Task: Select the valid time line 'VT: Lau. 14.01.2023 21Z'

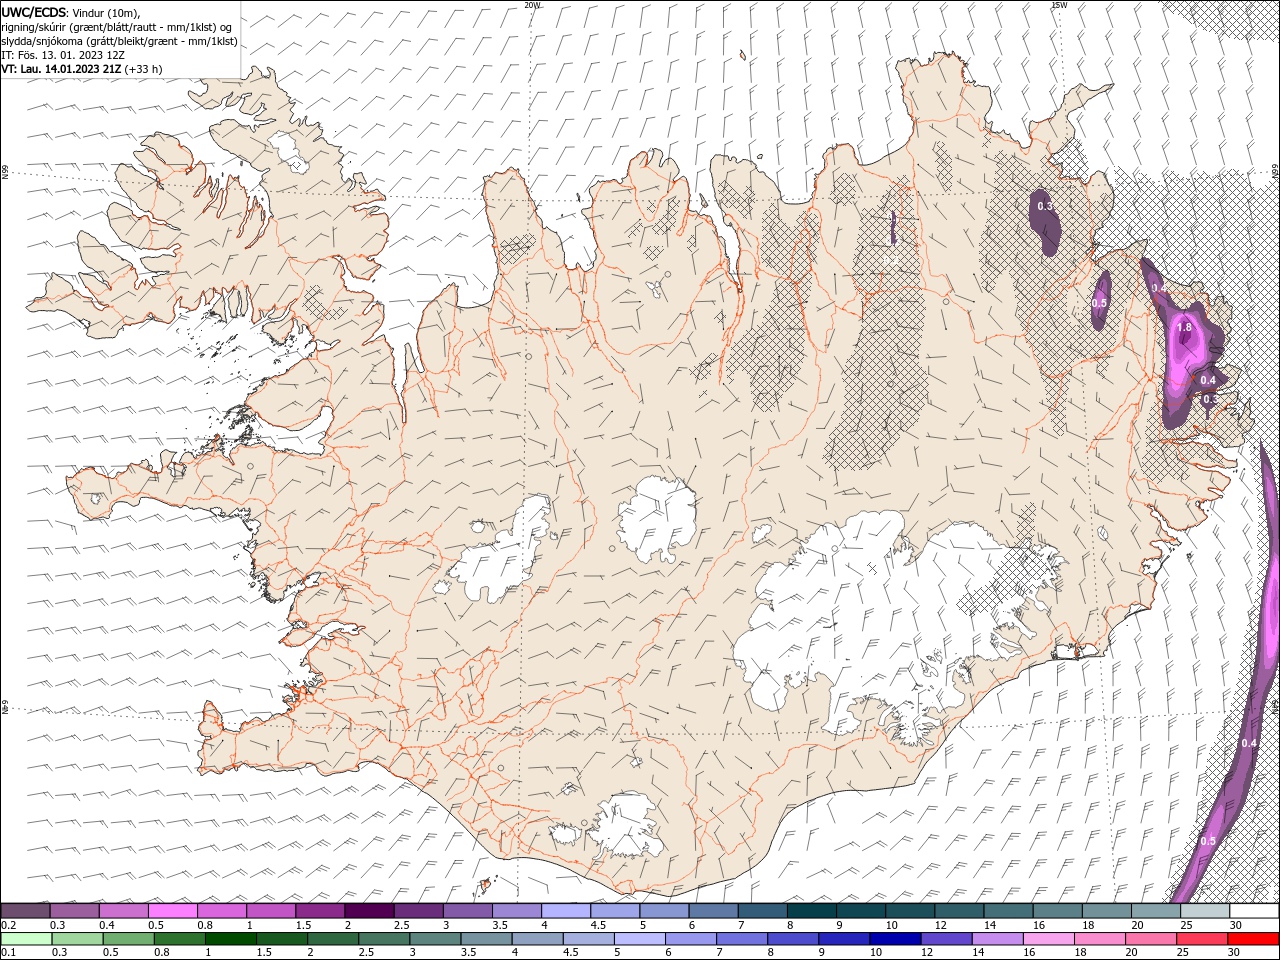Action: (x=61, y=69)
